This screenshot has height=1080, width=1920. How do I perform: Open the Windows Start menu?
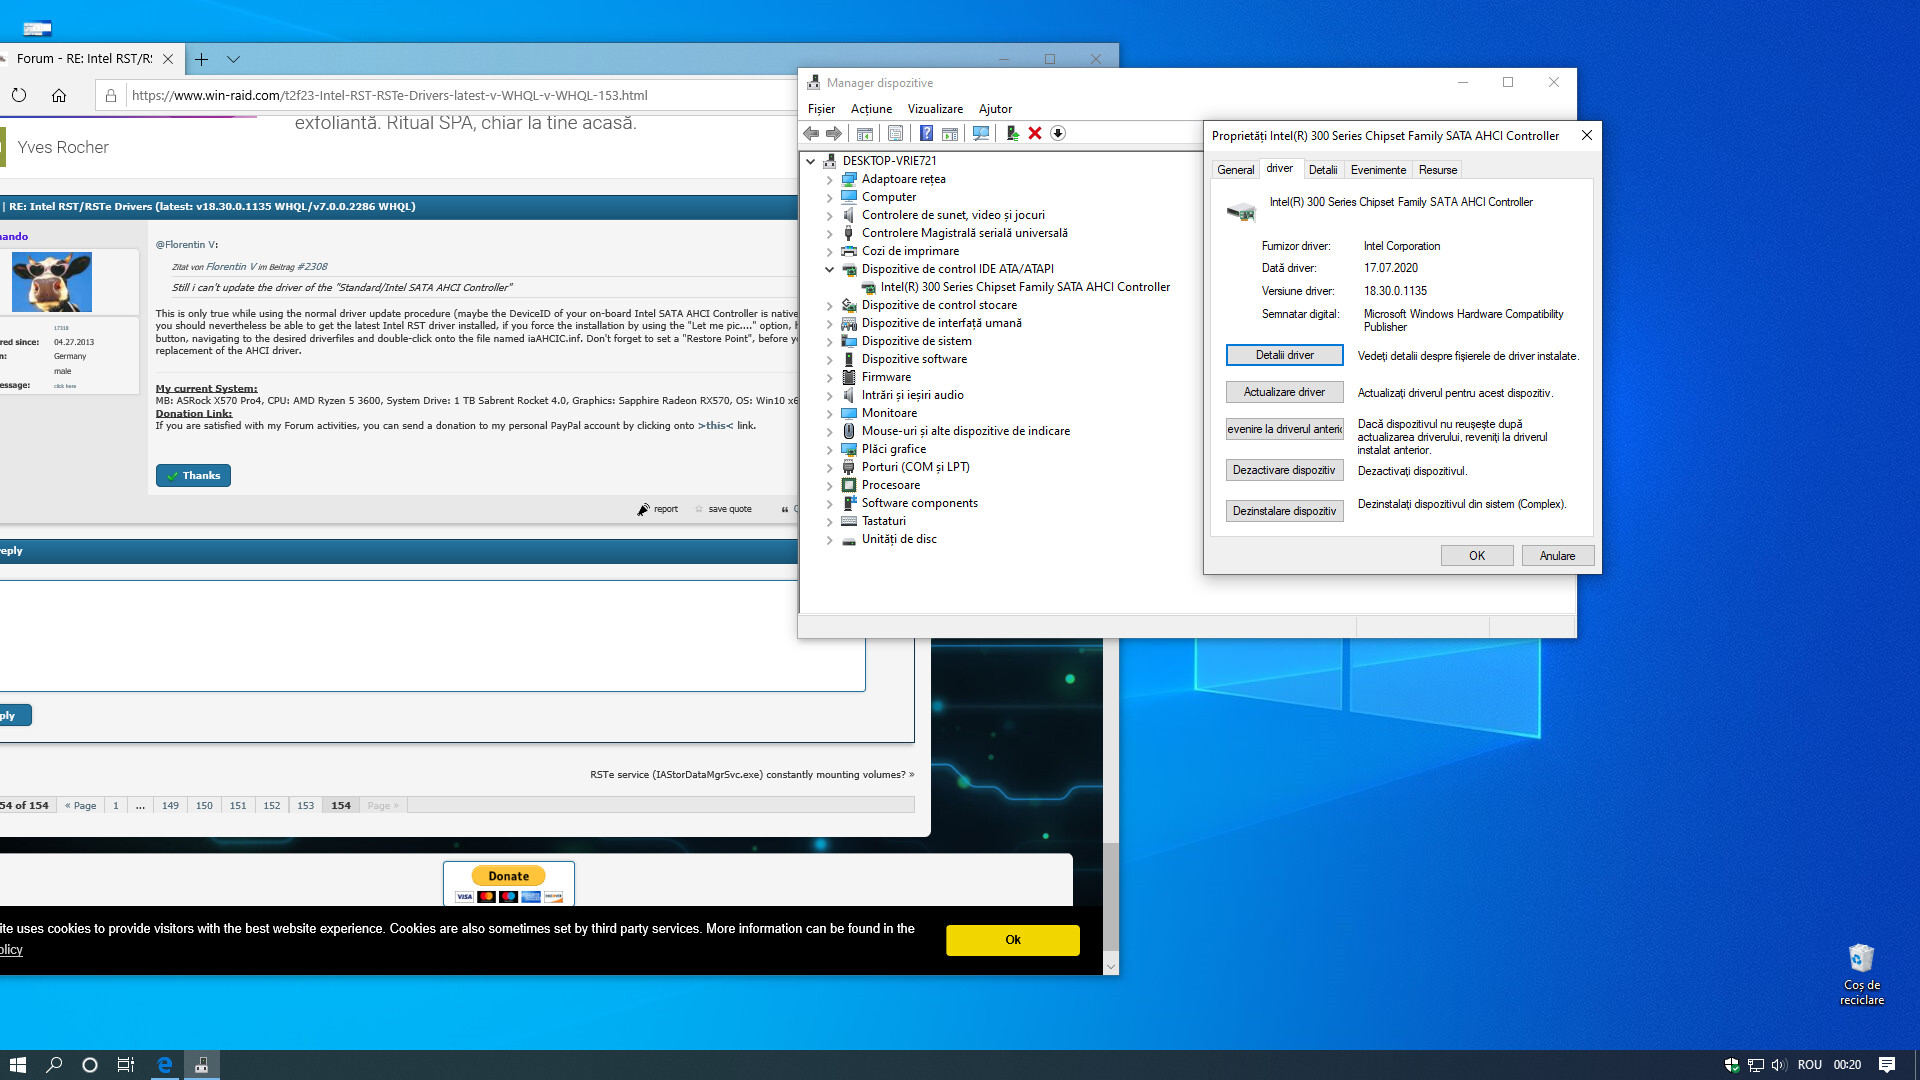point(17,1065)
